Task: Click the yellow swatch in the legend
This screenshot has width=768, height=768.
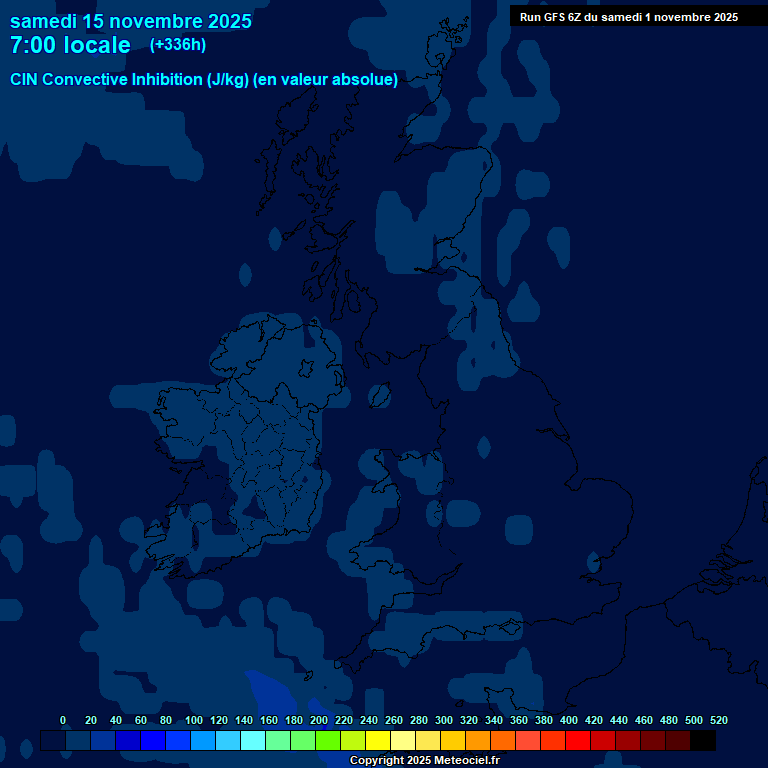Action: coord(378,740)
